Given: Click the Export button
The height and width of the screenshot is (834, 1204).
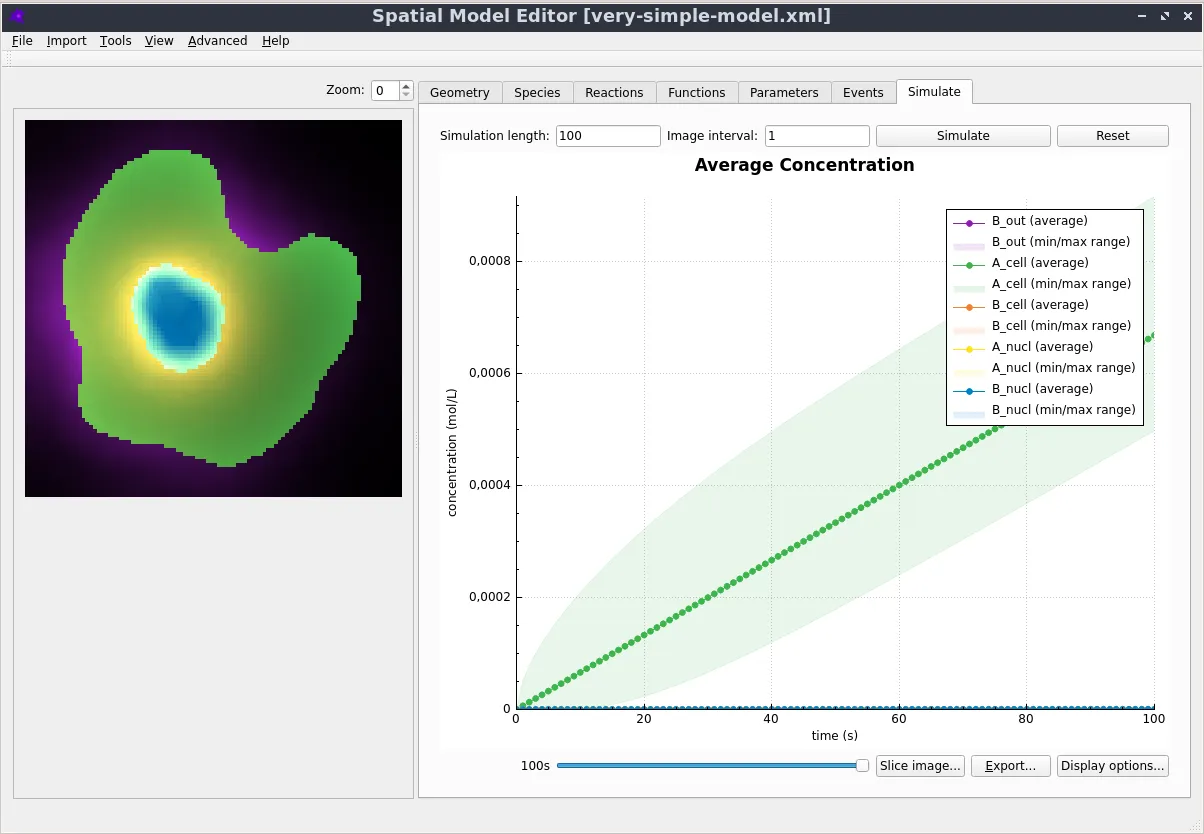Looking at the screenshot, I should click(1011, 766).
